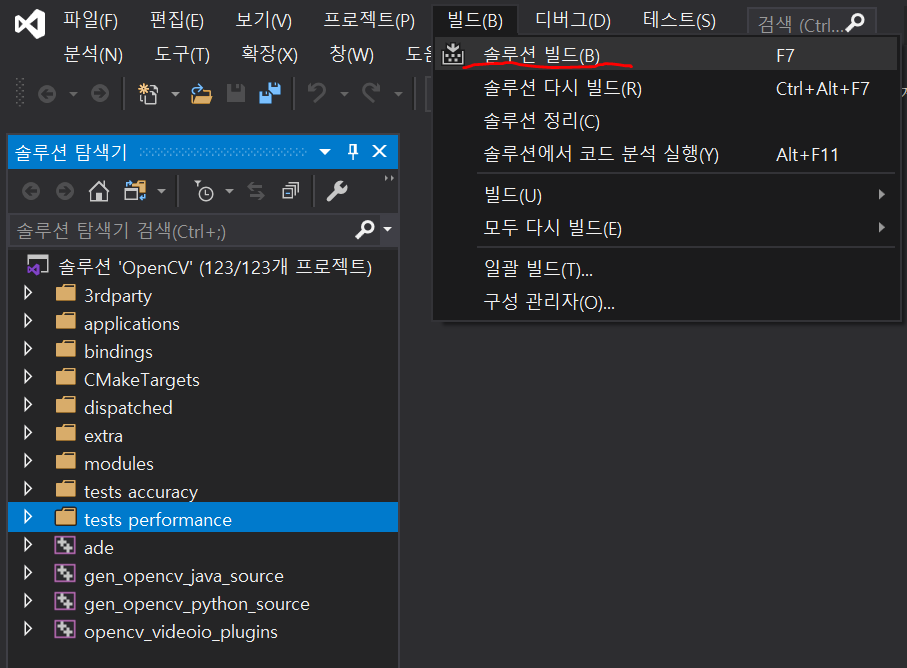Expand the 3rdparty folder

28,293
